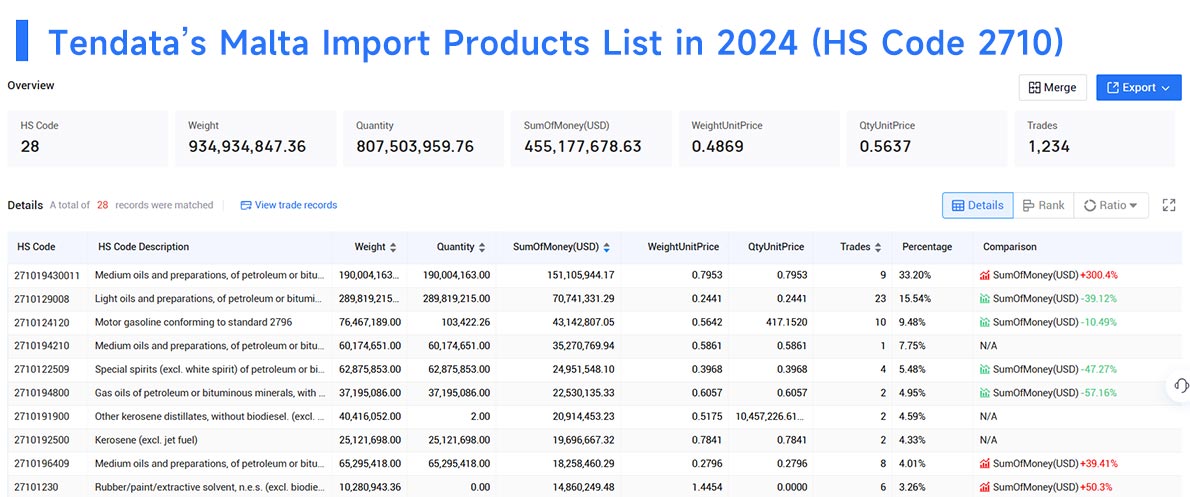Viewport: 1190px width, 497px height.
Task: Select HS code 271019430011 cell
Action: tap(46, 275)
